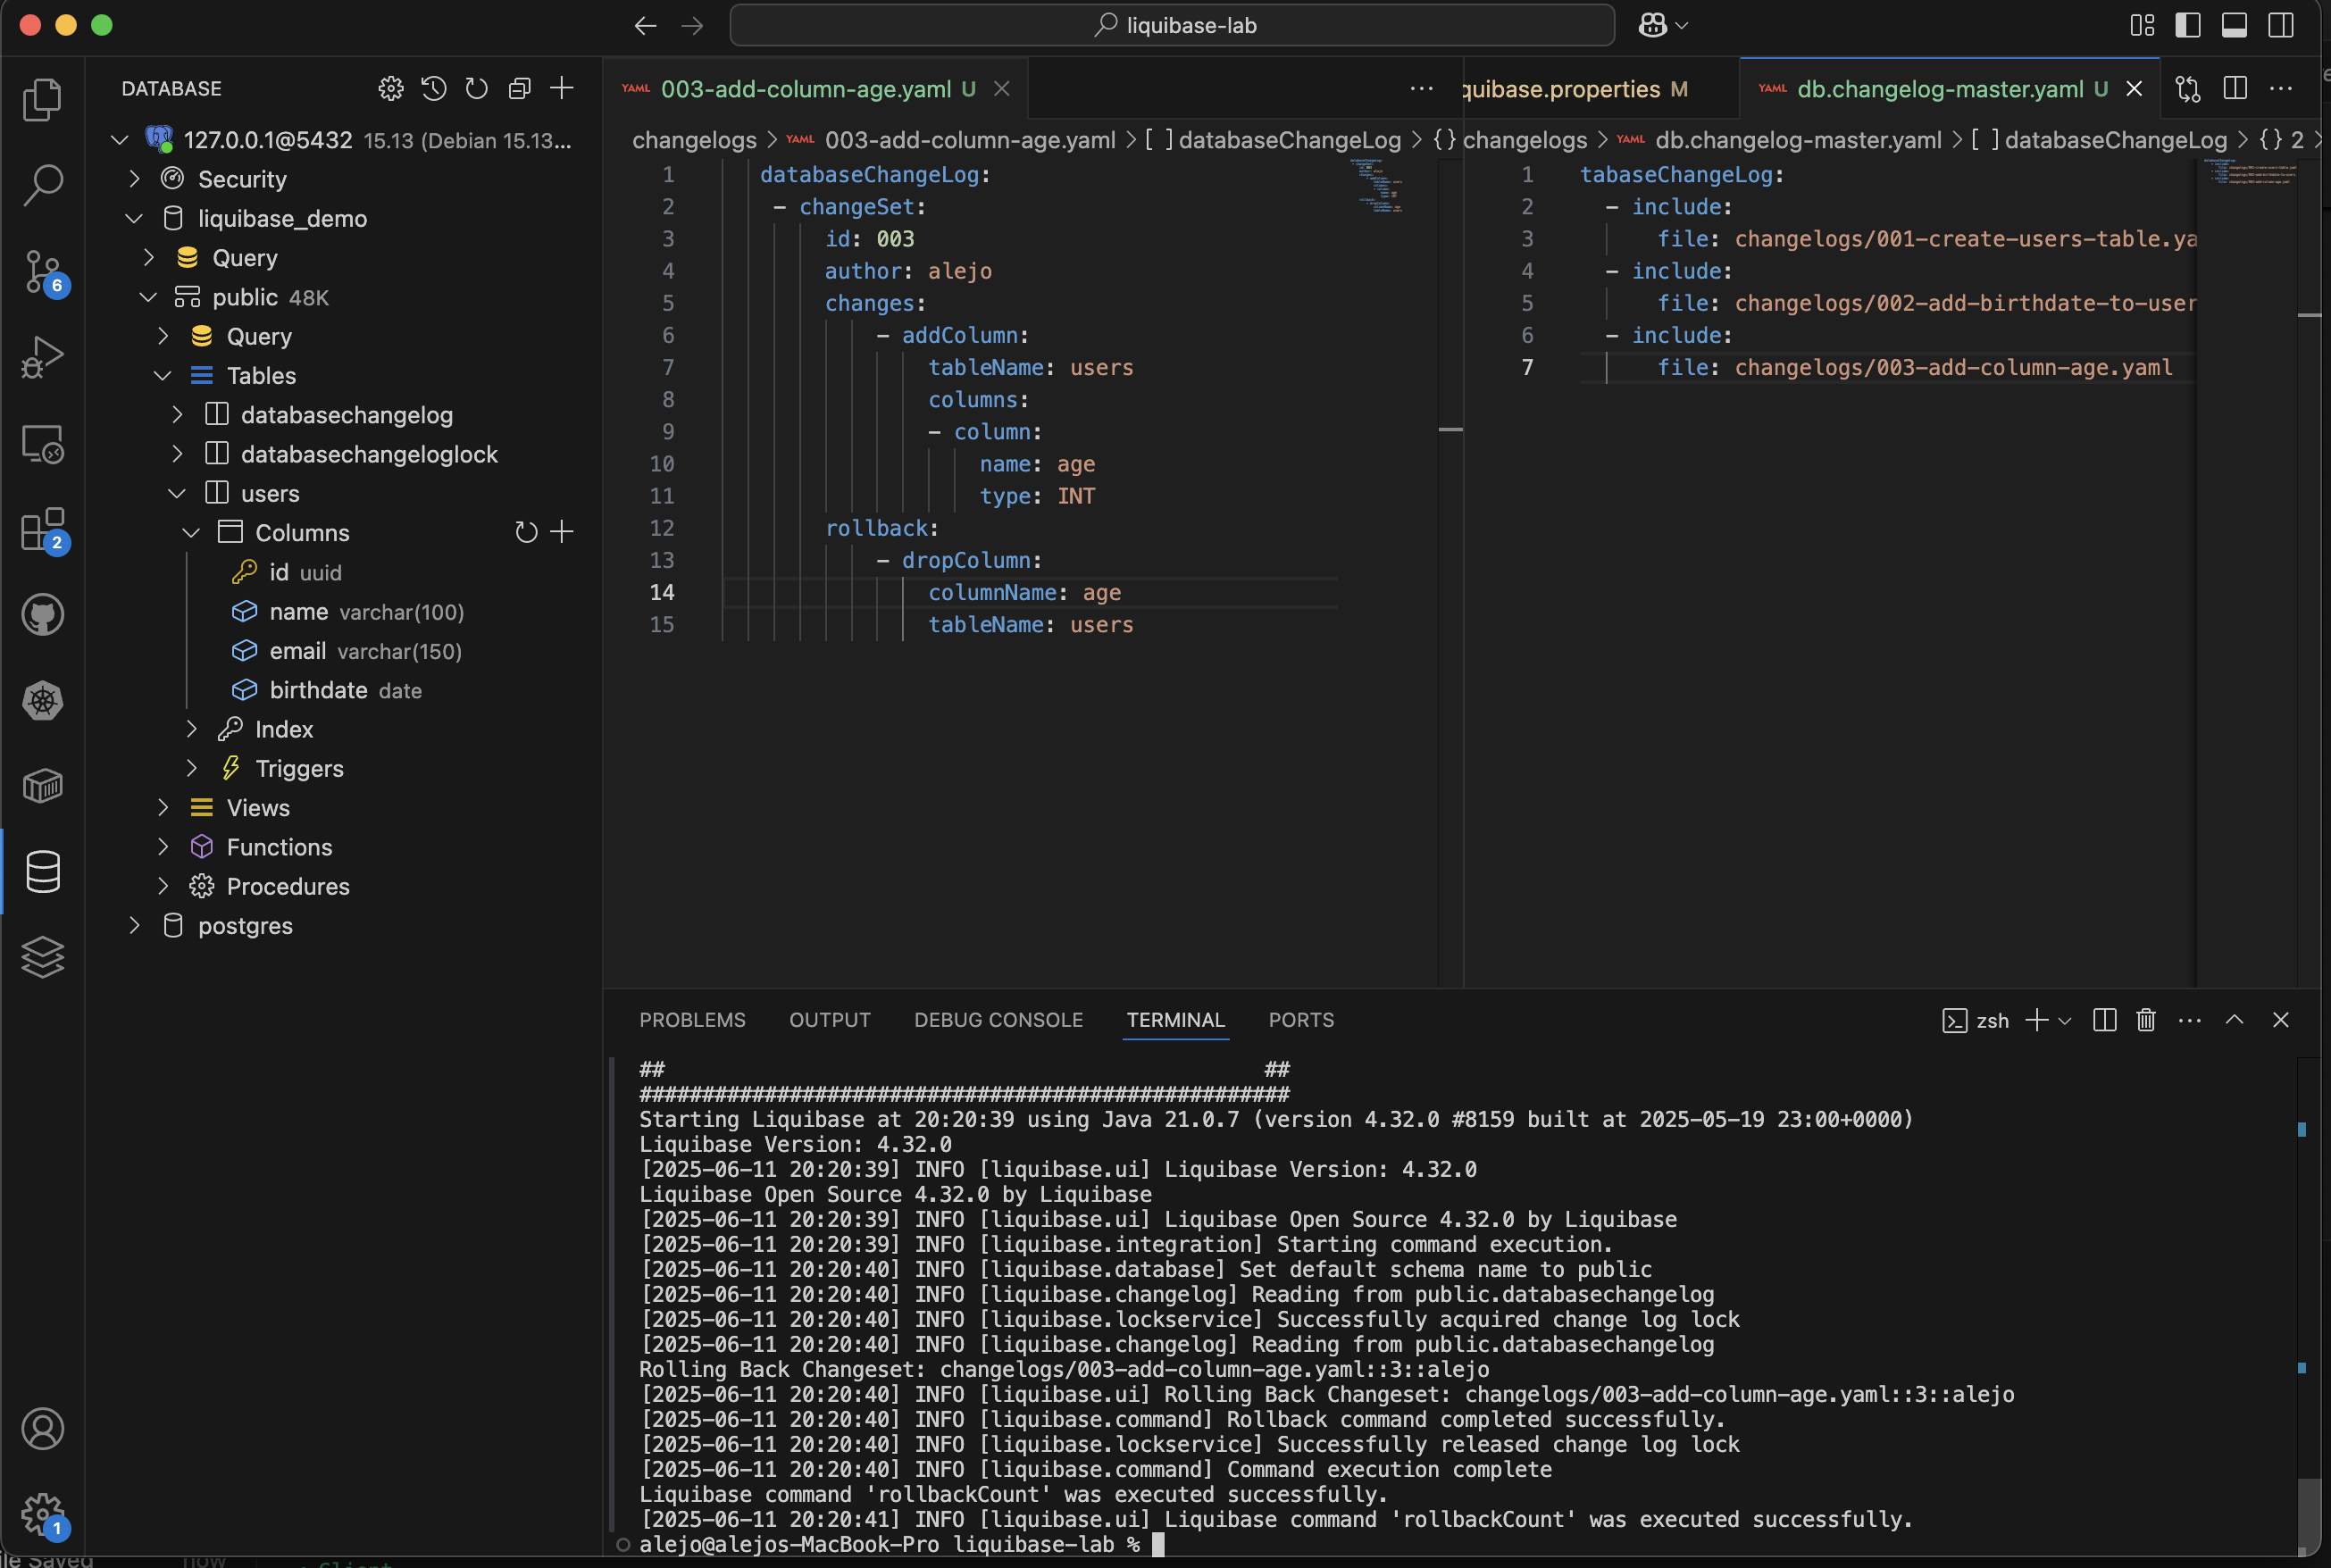
Task: Open terminal panel more actions menu
Action: (2189, 1020)
